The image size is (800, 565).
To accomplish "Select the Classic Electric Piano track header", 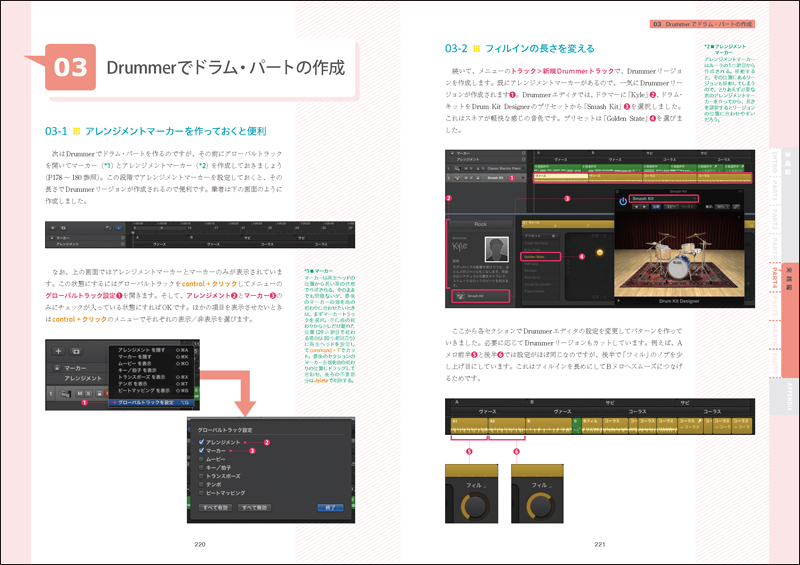I will click(x=485, y=168).
